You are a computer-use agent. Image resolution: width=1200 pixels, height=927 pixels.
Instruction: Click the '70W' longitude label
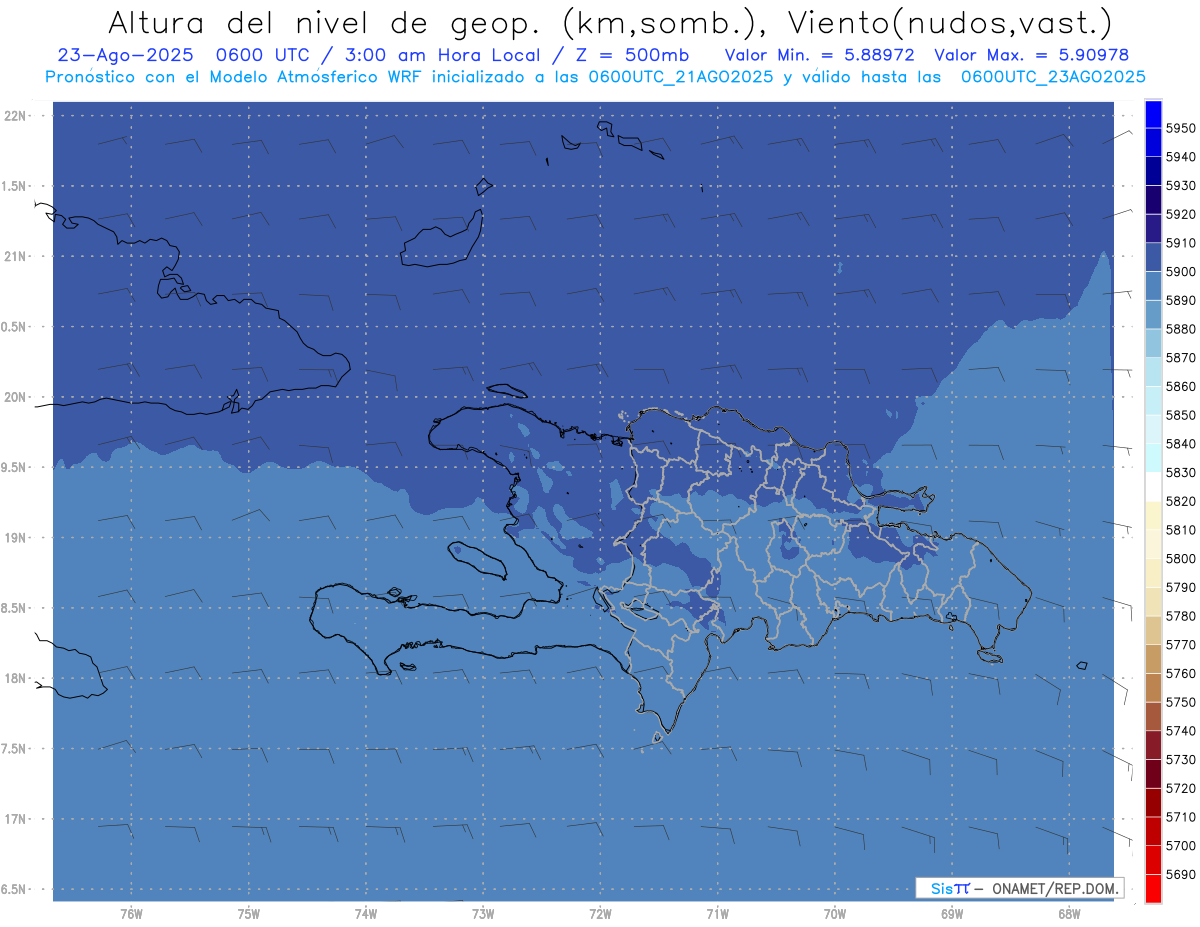pyautogui.click(x=835, y=914)
